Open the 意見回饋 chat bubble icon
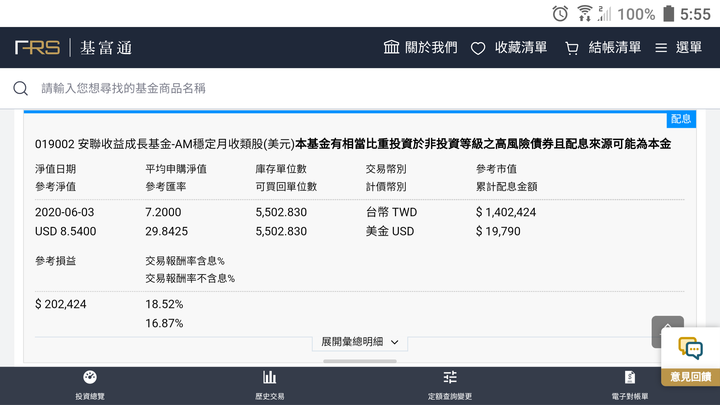720x405 pixels. point(690,348)
